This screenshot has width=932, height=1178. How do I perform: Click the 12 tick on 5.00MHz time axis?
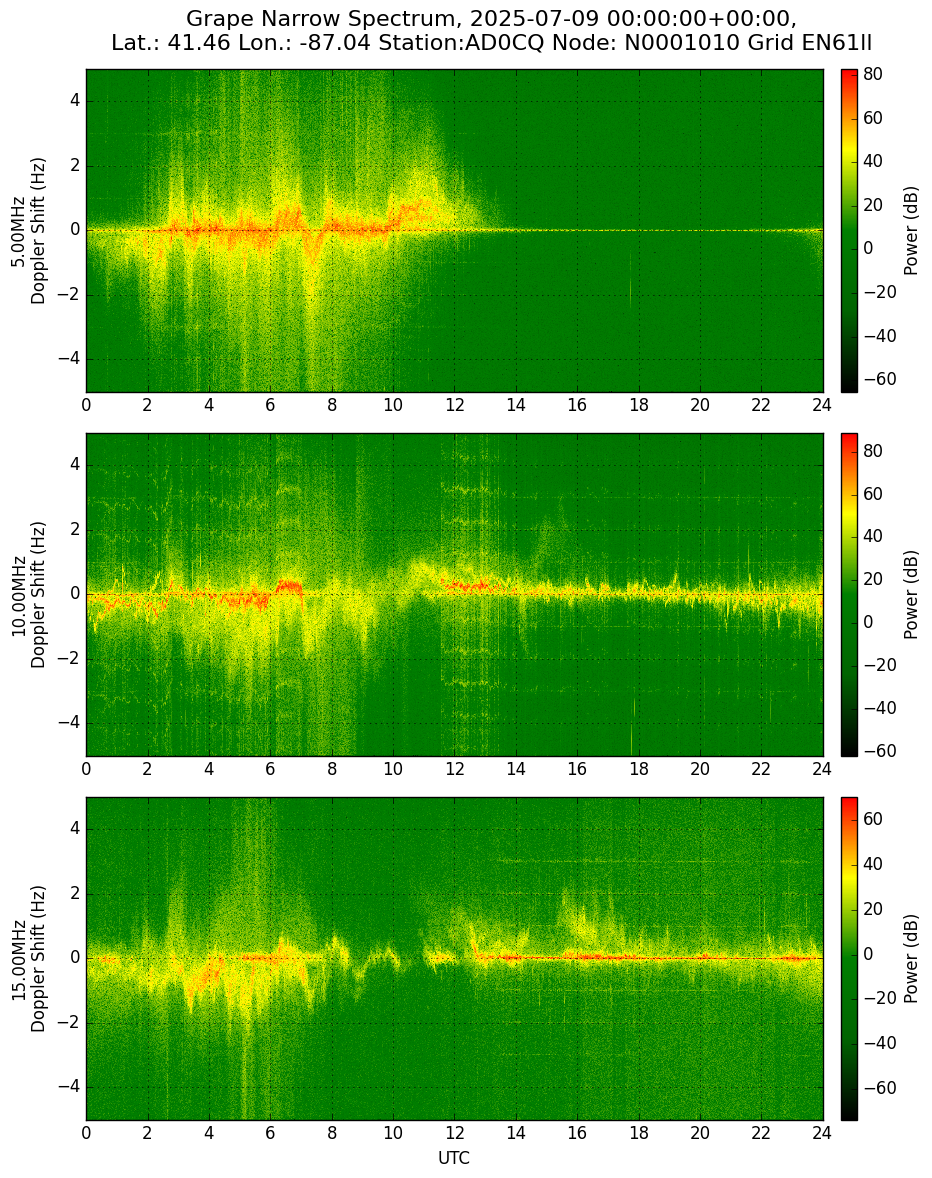[x=454, y=405]
